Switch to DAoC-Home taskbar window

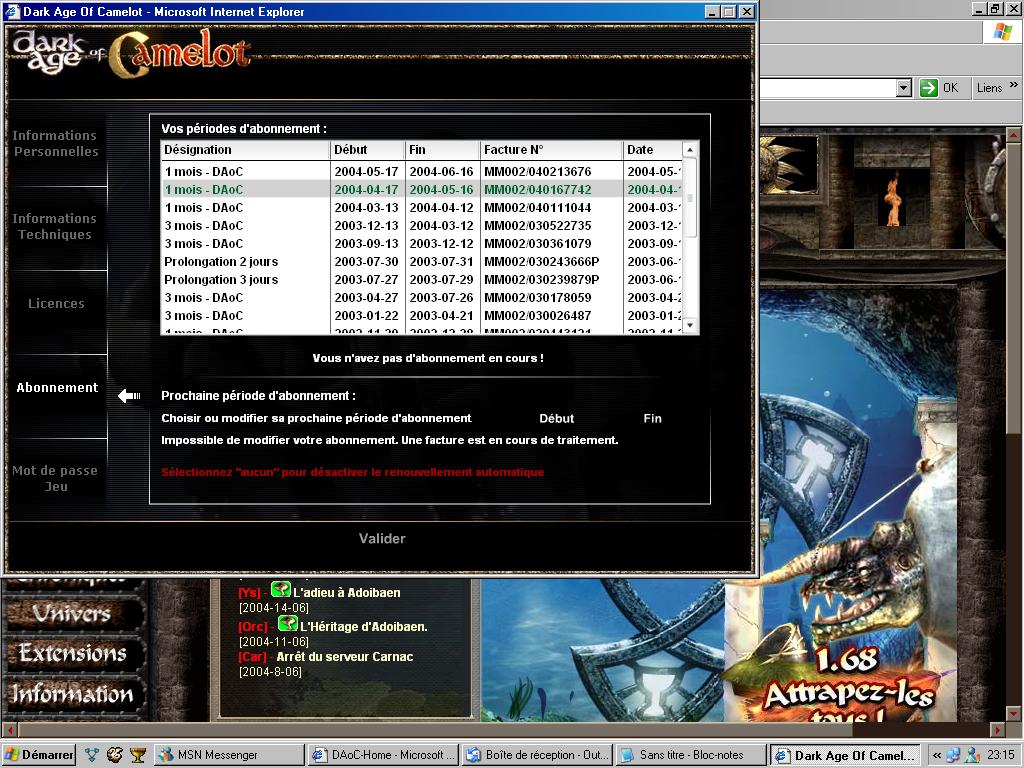(x=383, y=755)
